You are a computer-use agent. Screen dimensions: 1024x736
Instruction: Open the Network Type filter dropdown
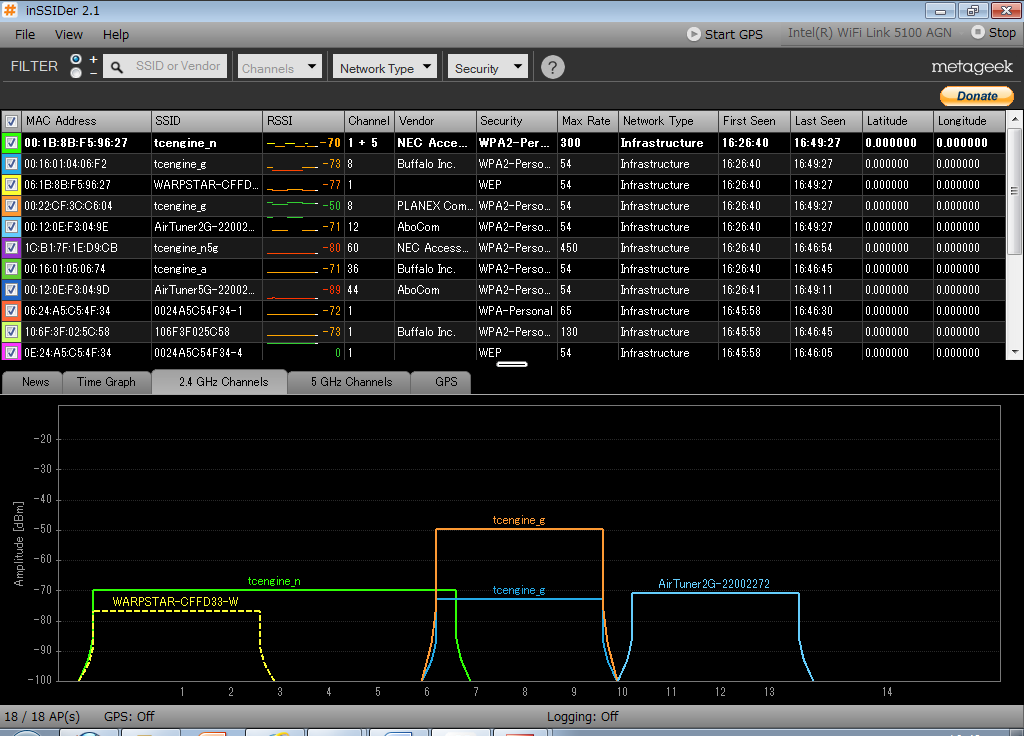point(385,67)
